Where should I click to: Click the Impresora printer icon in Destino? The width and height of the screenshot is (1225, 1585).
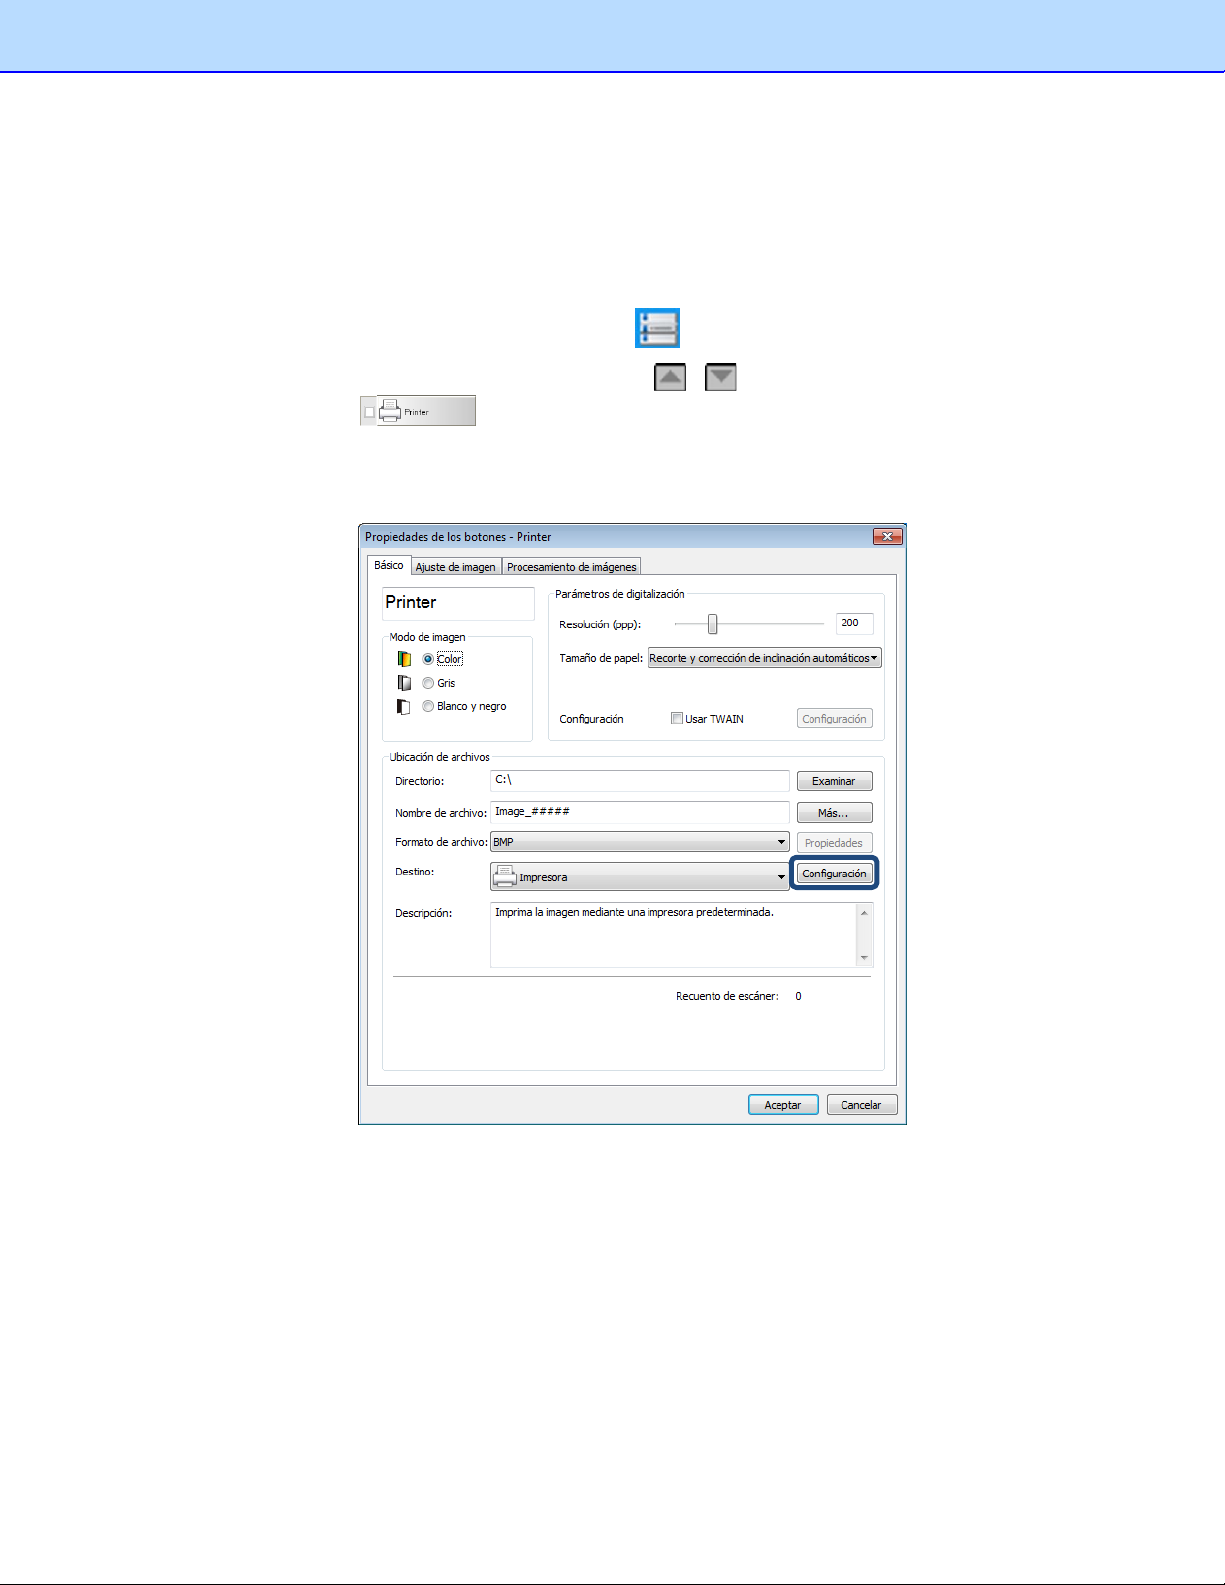coord(505,876)
